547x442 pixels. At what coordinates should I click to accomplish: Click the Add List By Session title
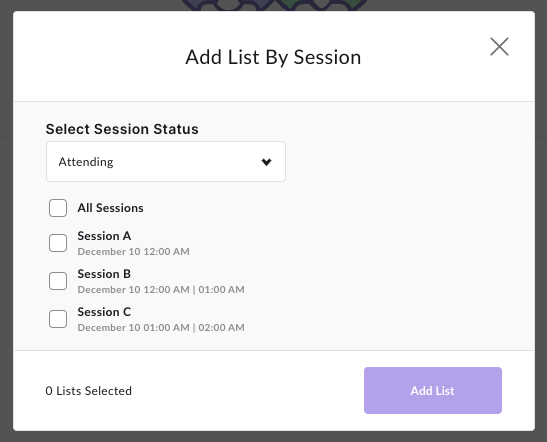(x=273, y=57)
